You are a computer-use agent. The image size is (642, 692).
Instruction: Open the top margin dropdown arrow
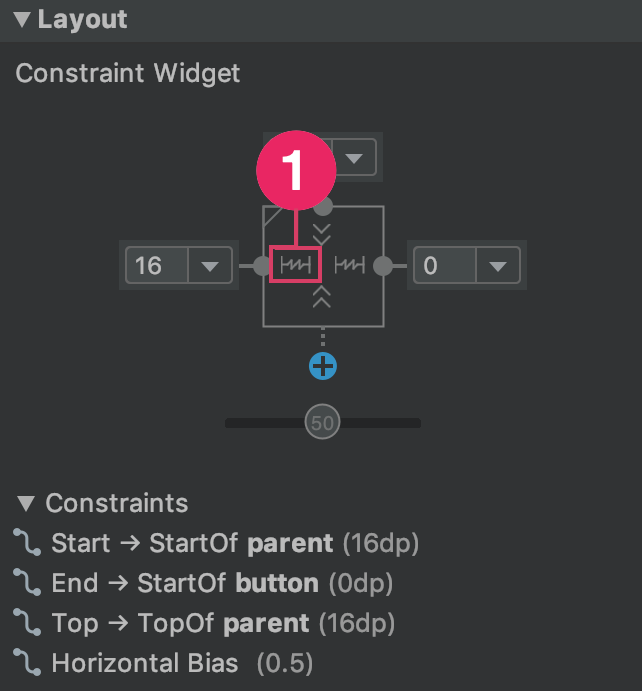354,158
